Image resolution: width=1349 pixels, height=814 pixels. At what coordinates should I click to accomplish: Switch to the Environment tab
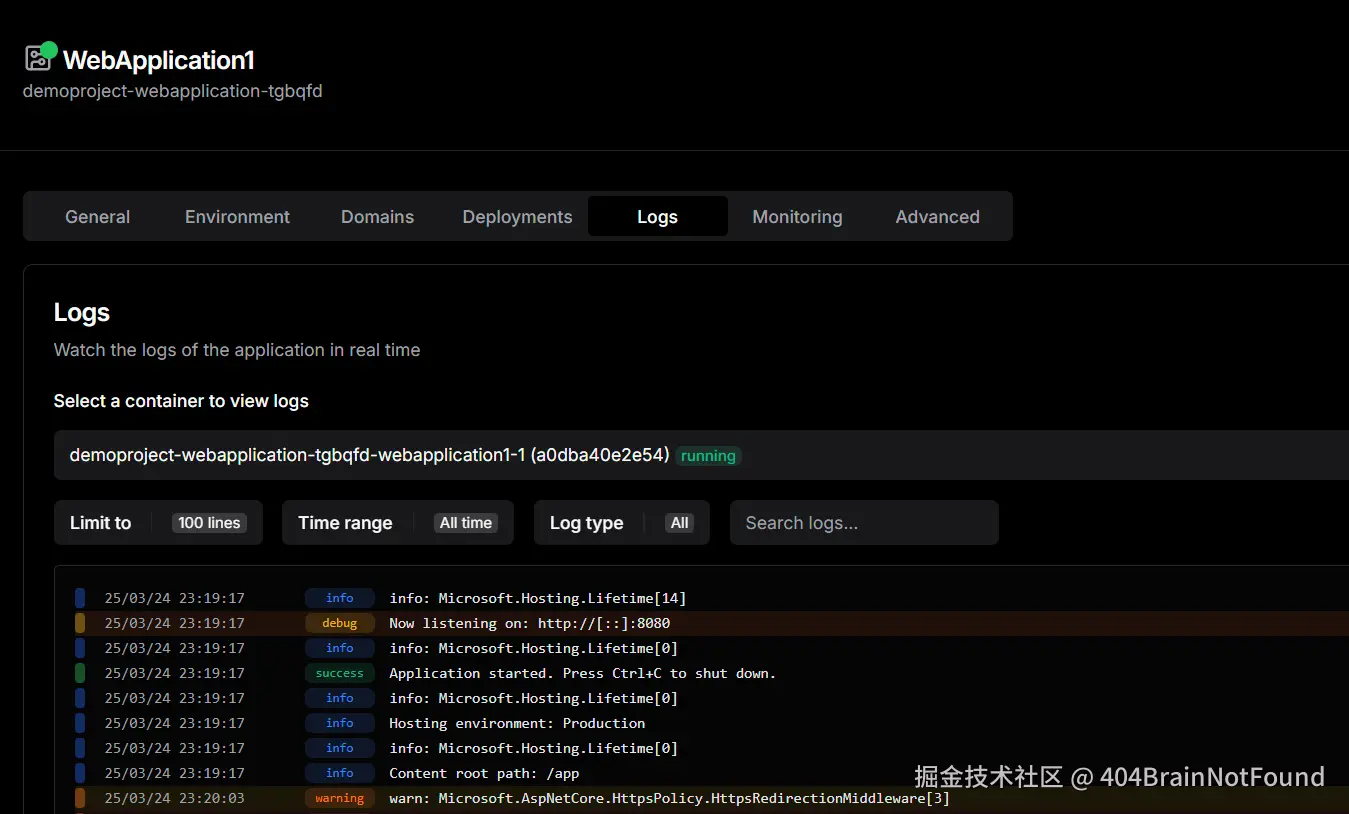coord(237,217)
